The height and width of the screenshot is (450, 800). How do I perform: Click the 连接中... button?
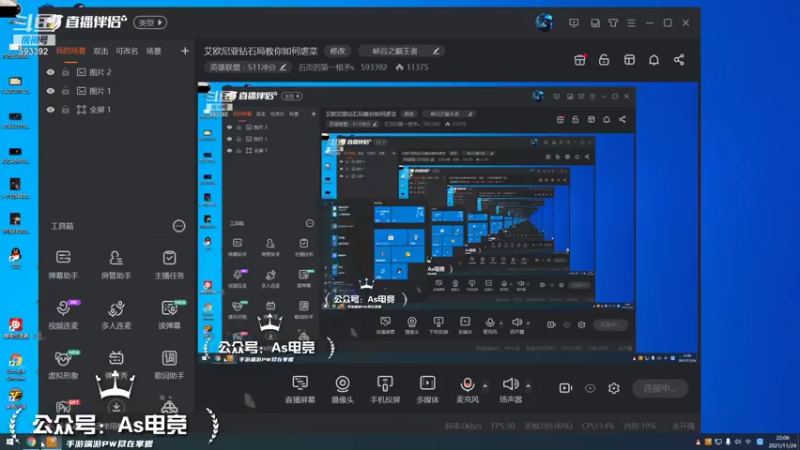pos(660,388)
